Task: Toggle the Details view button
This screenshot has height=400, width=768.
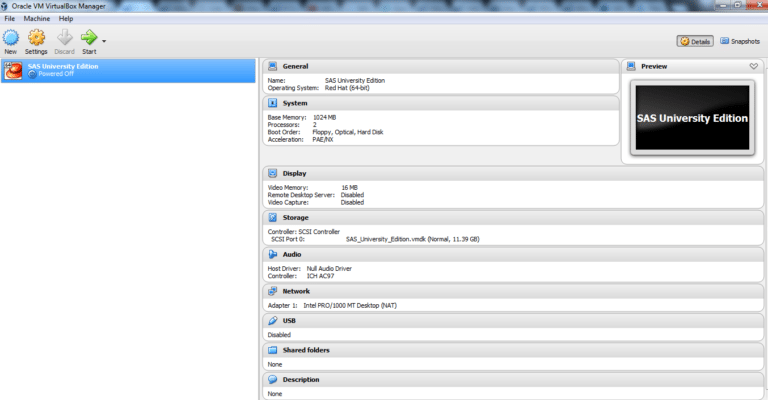Action: (x=695, y=41)
